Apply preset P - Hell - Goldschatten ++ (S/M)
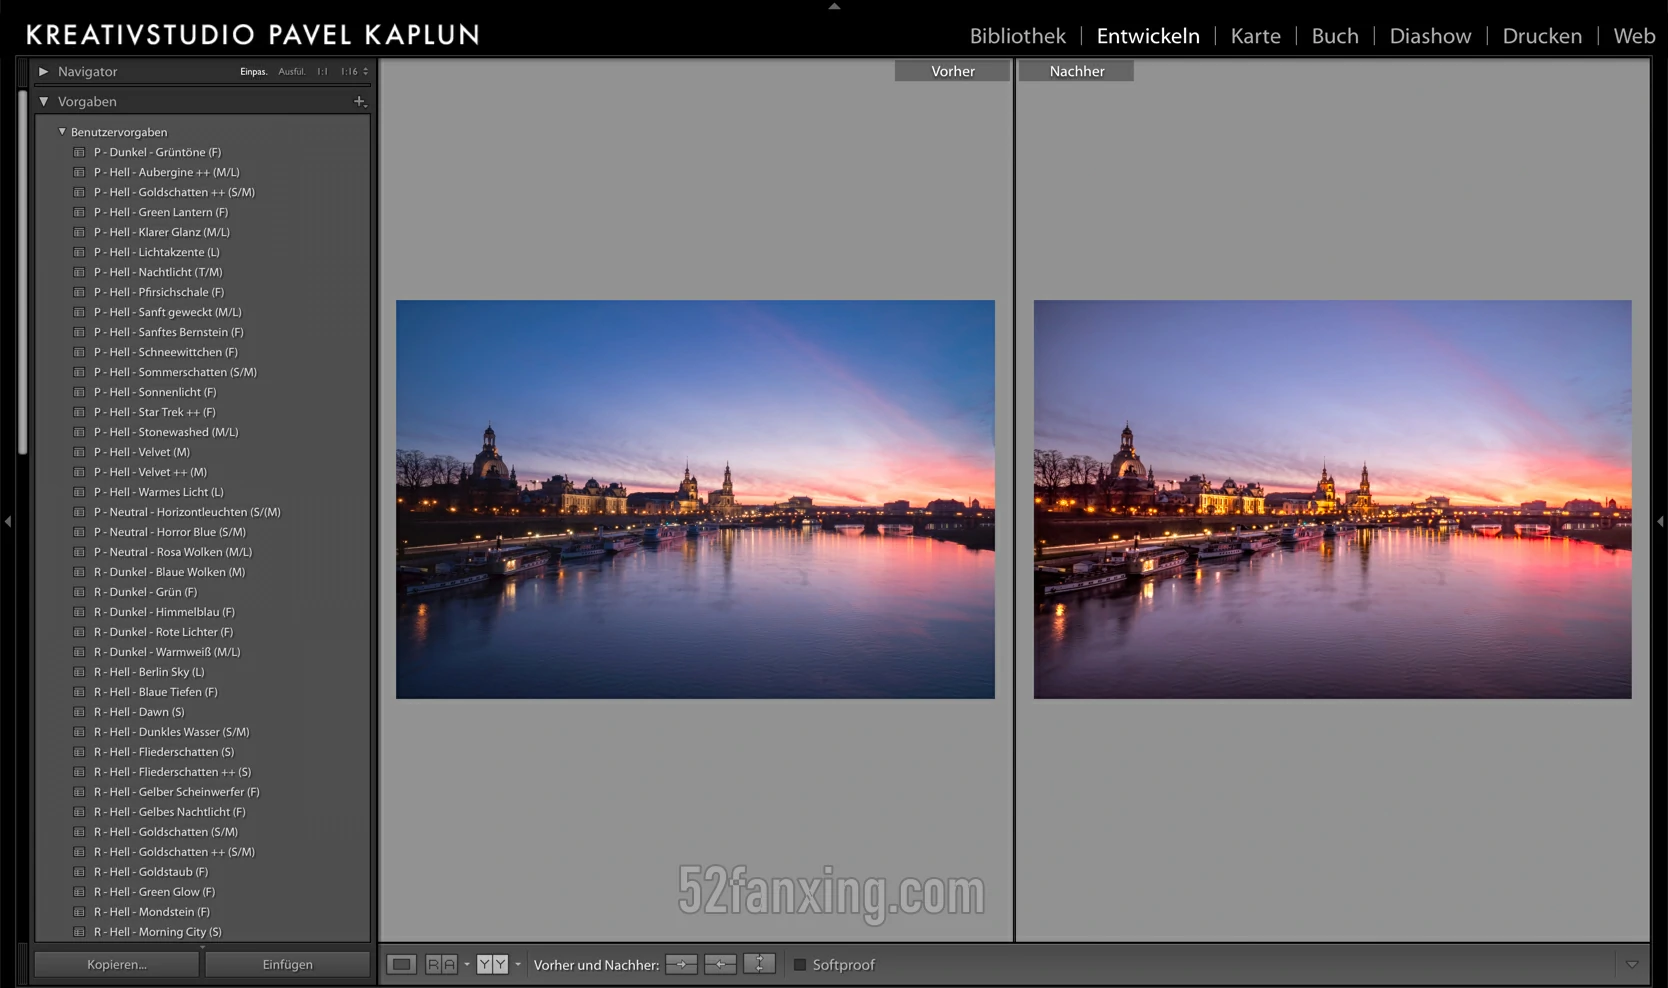This screenshot has width=1668, height=988. (174, 192)
